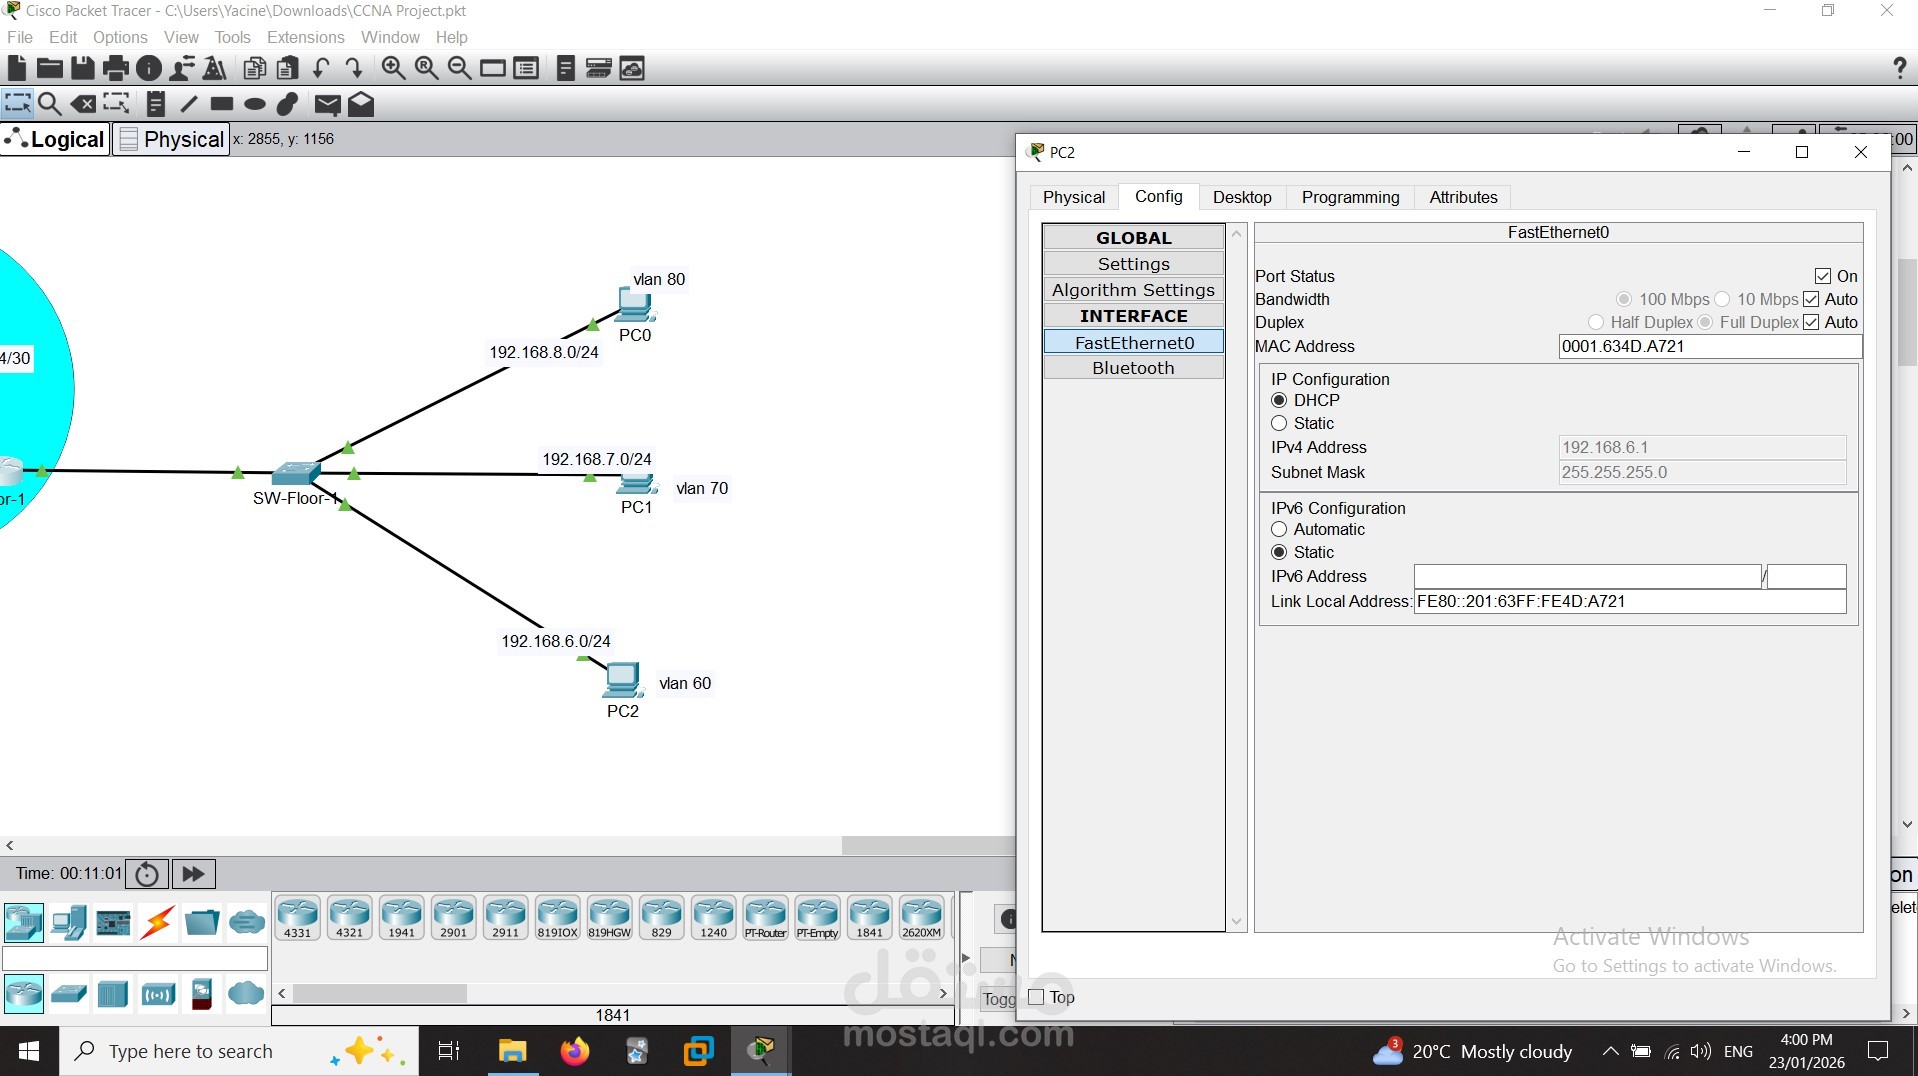Open Firefox from the taskbar
Screen dimensions: 1918x1076
click(x=575, y=1051)
